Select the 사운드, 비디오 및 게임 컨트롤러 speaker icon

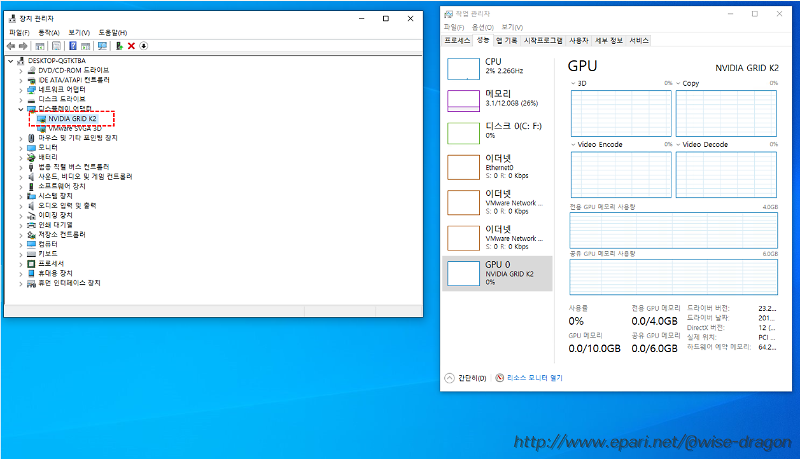pyautogui.click(x=31, y=176)
